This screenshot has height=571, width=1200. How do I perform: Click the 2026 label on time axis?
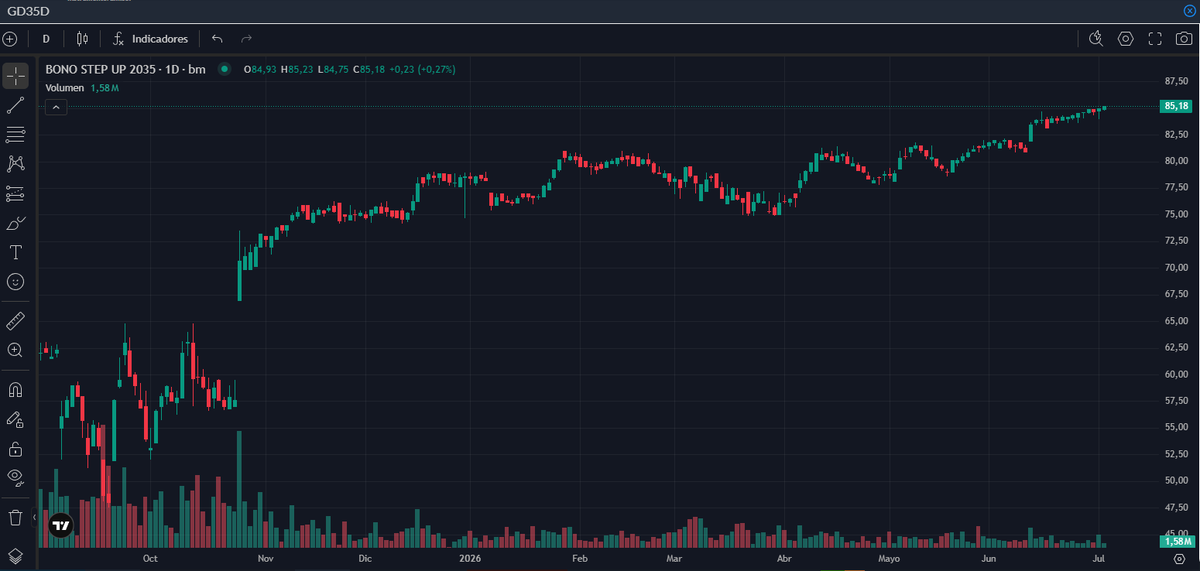pos(470,560)
